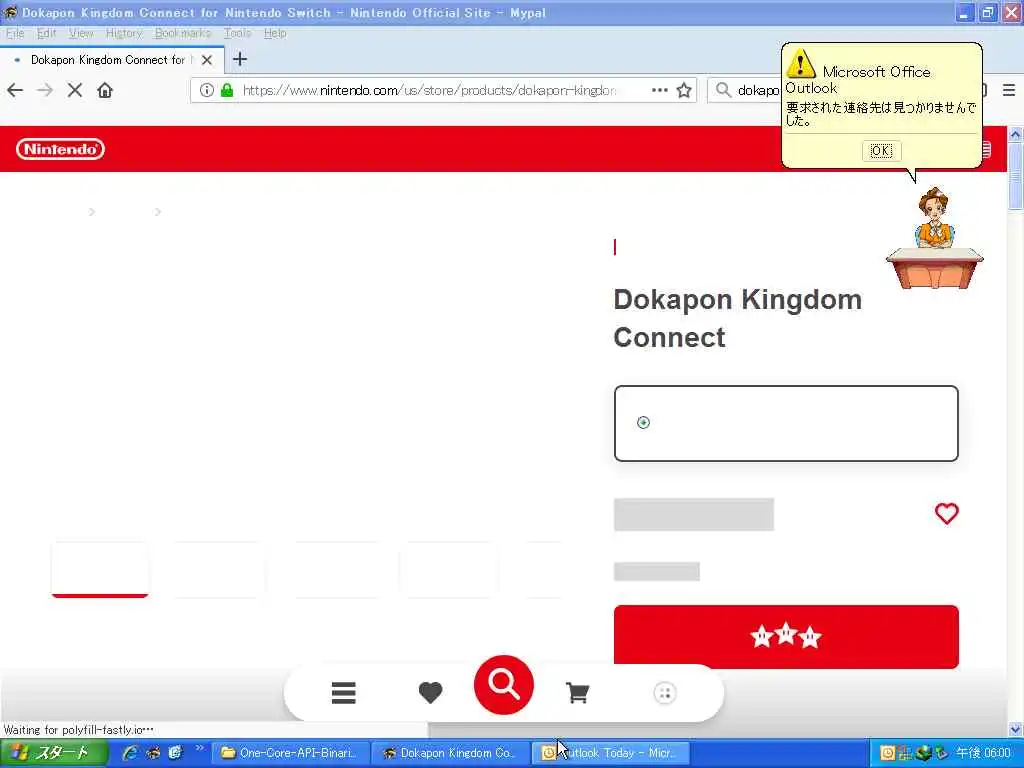The height and width of the screenshot is (768, 1024).
Task: Open the Edit menu
Action: (x=46, y=33)
